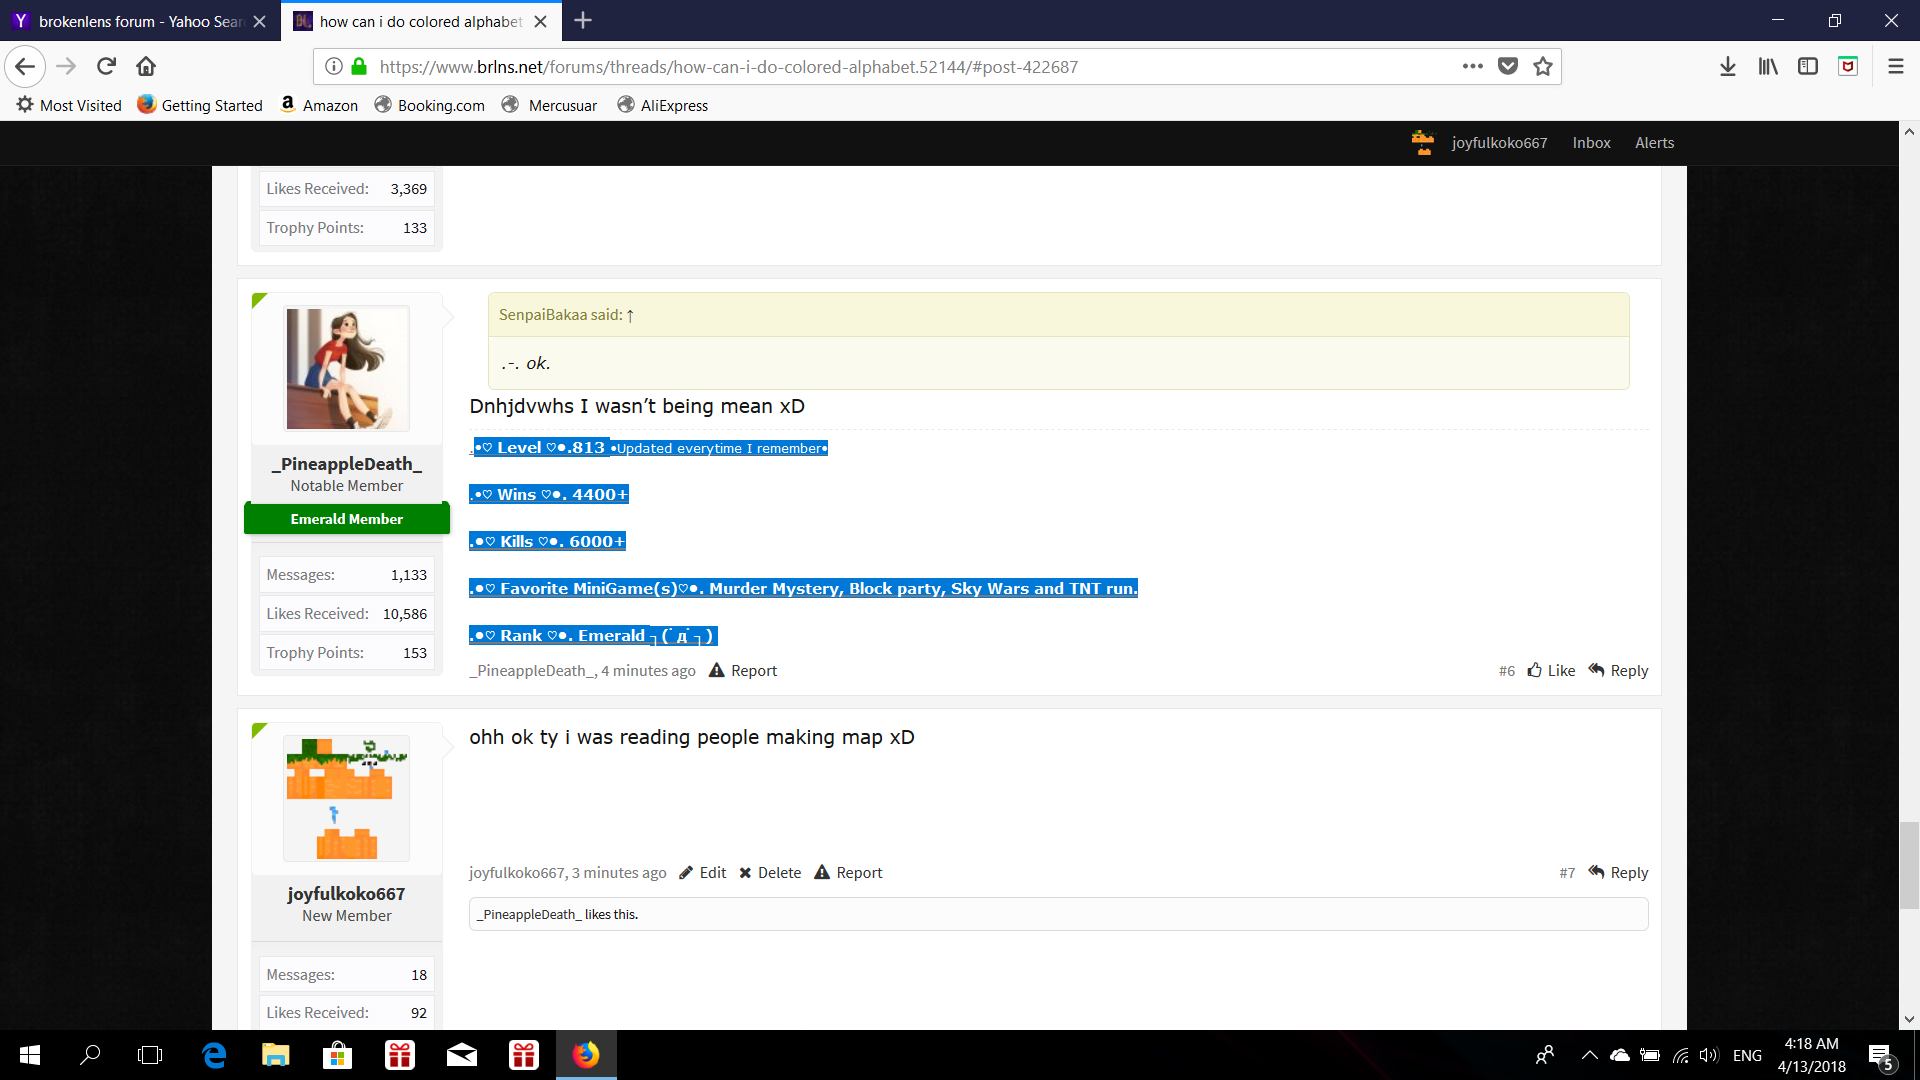The image size is (1920, 1080).
Task: Toggle the sidebar view icon
Action: point(1808,67)
